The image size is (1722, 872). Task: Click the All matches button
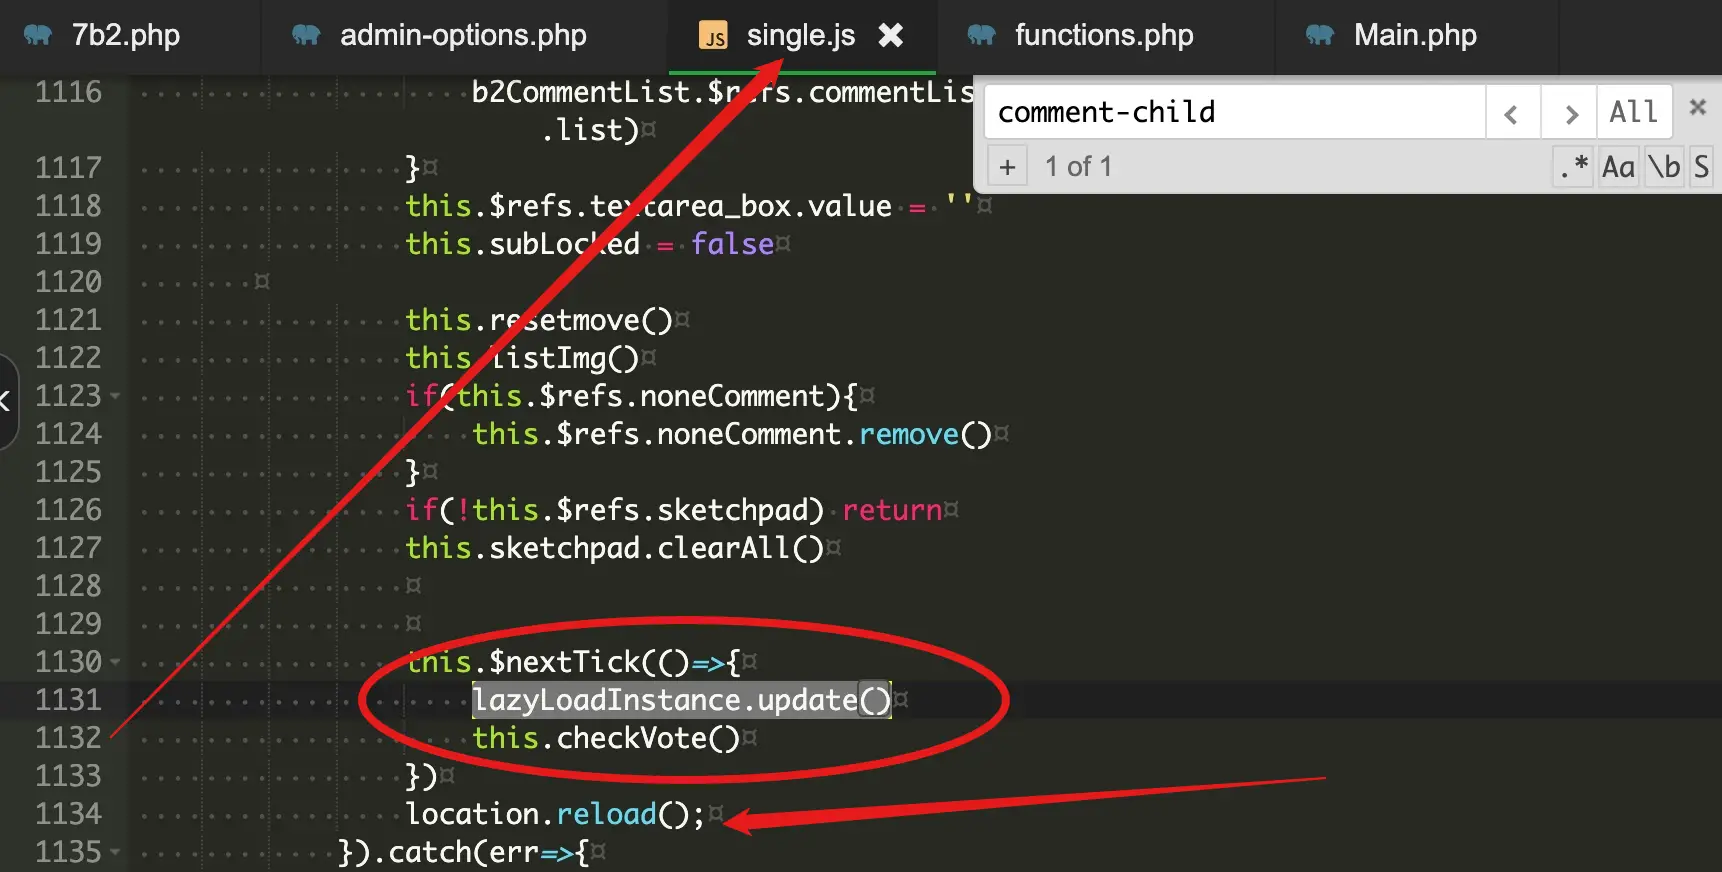pos(1633,112)
